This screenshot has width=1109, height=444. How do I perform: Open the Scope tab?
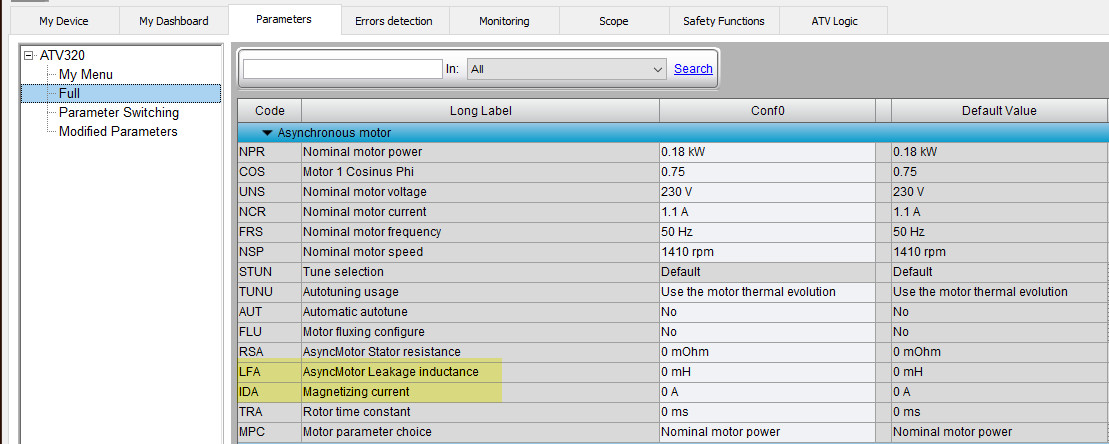(614, 21)
